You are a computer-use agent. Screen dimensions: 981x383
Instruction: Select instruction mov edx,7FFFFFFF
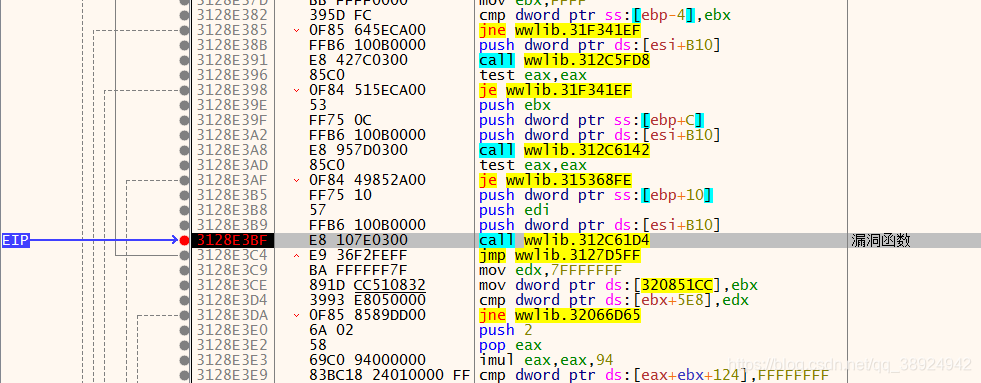coord(551,270)
